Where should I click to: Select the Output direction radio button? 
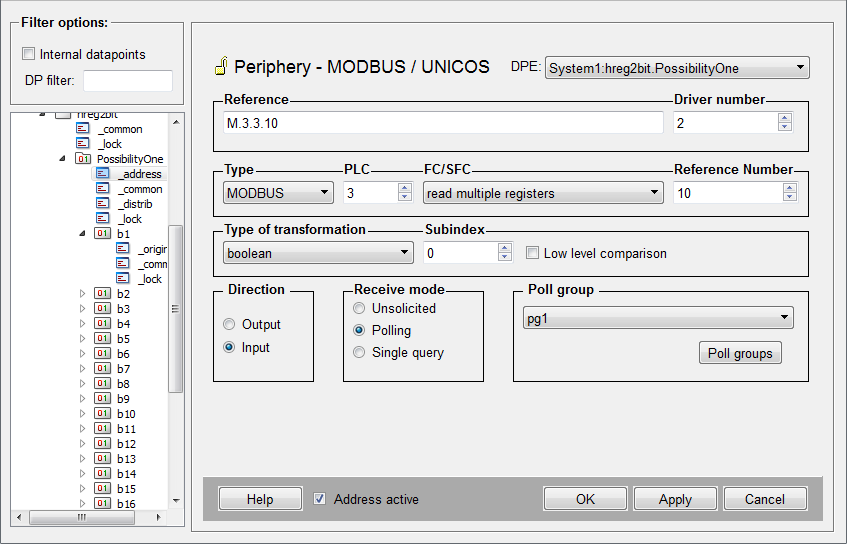(x=229, y=325)
